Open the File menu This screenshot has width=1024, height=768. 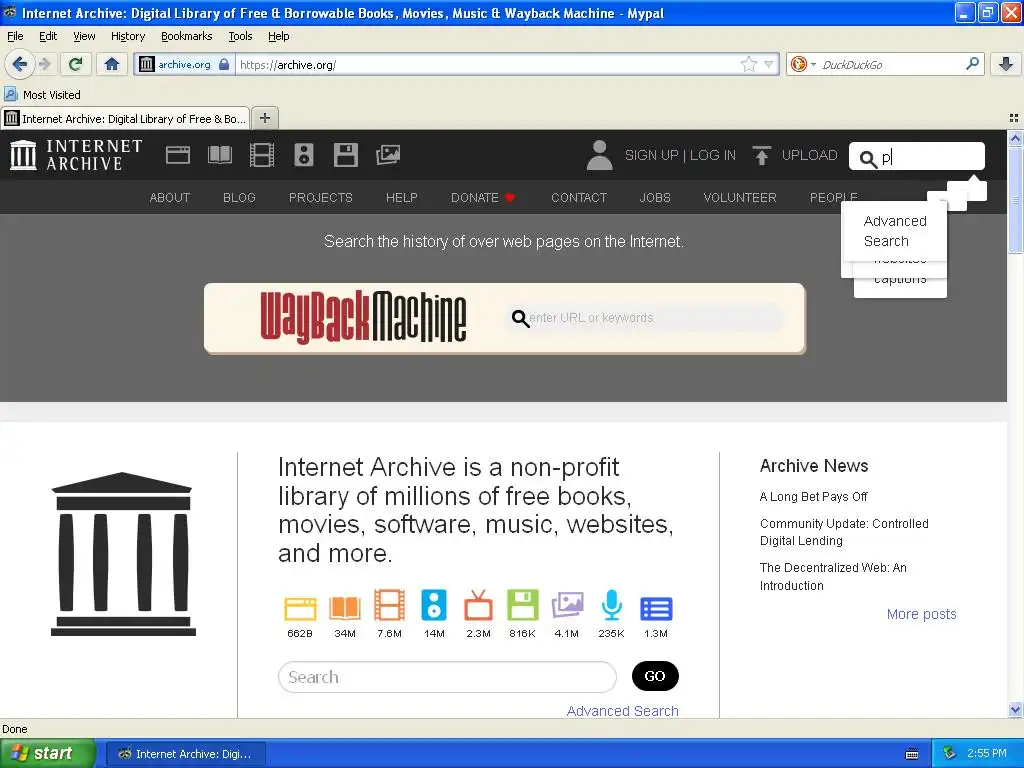pyautogui.click(x=15, y=36)
